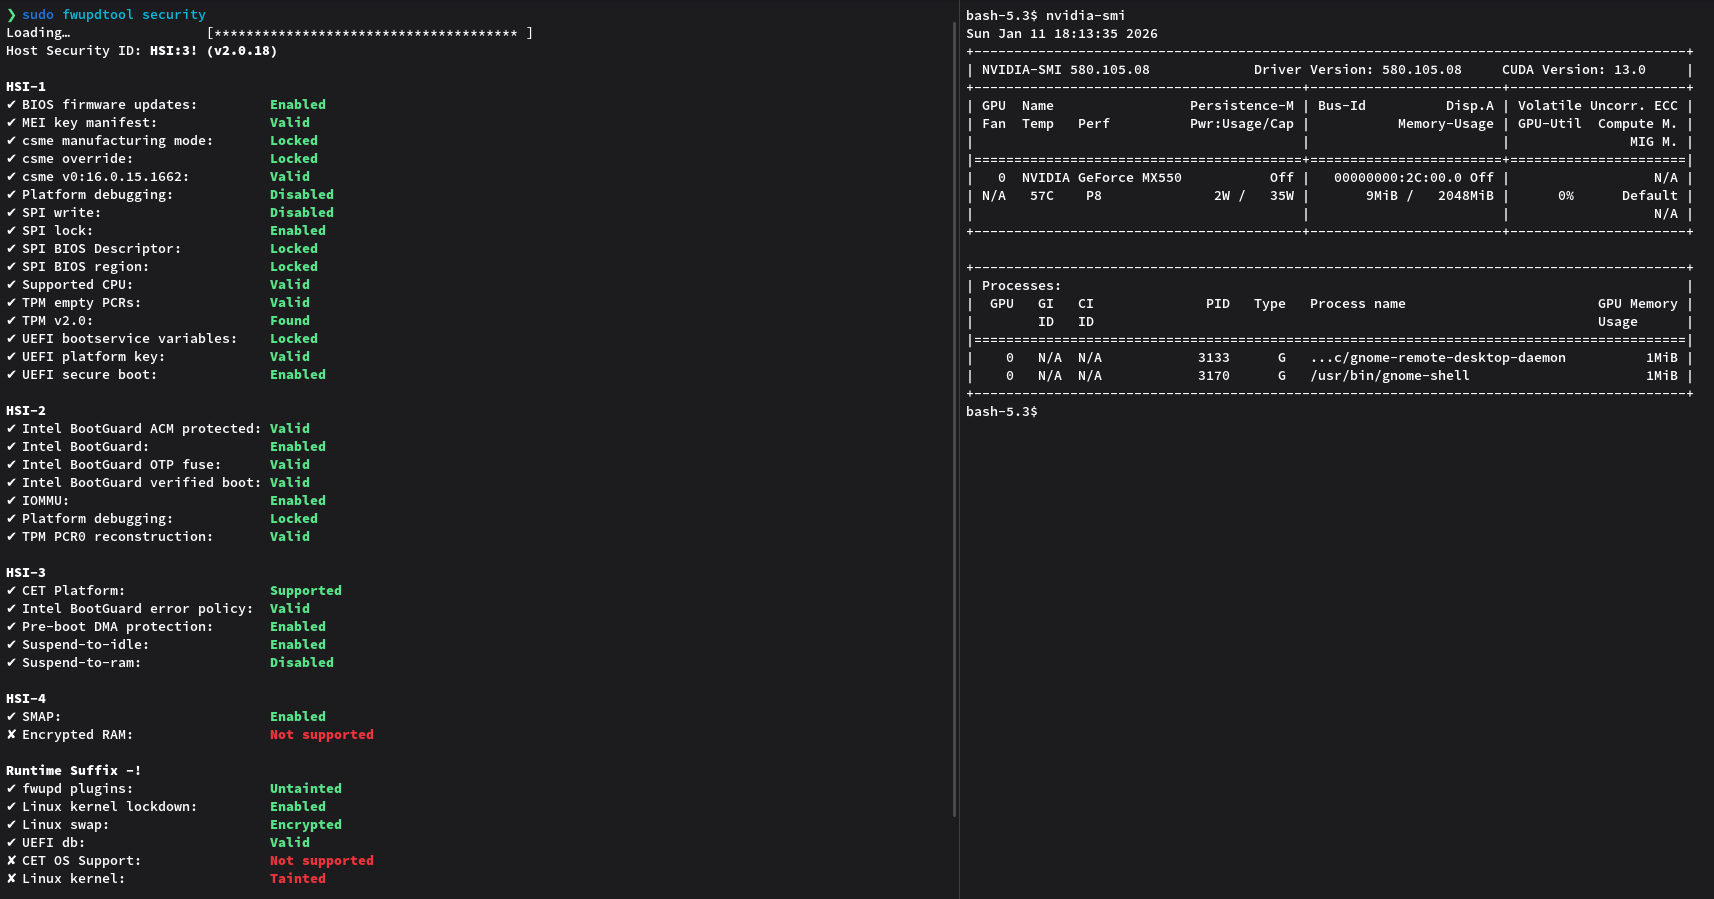Select the 'NVIDIA-SMI 580.105.08' header text
Screen dimensions: 1714x899
(1066, 70)
